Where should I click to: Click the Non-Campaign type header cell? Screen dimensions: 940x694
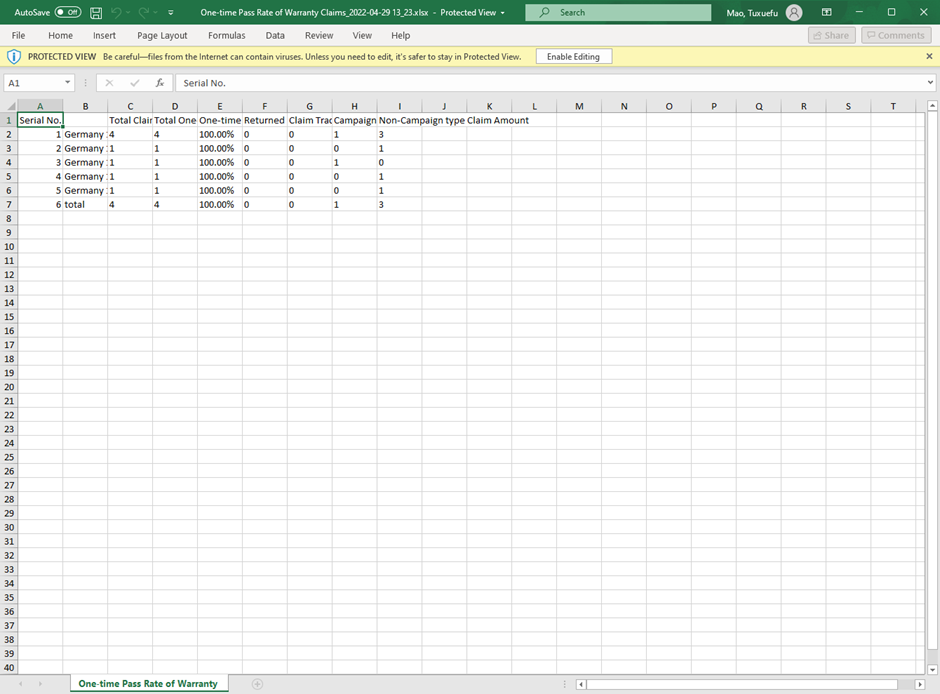pyautogui.click(x=422, y=120)
